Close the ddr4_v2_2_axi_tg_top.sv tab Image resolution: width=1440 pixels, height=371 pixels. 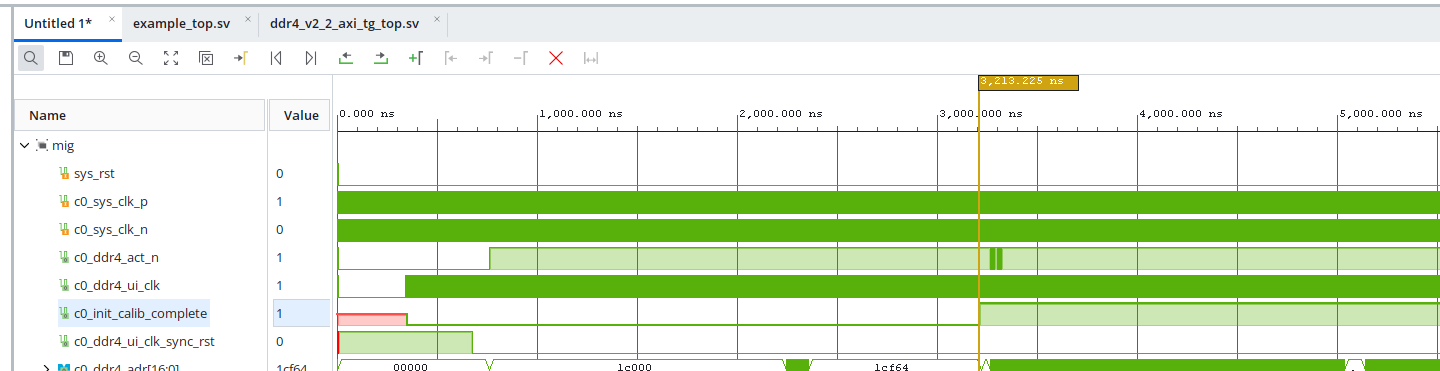pyautogui.click(x=437, y=19)
